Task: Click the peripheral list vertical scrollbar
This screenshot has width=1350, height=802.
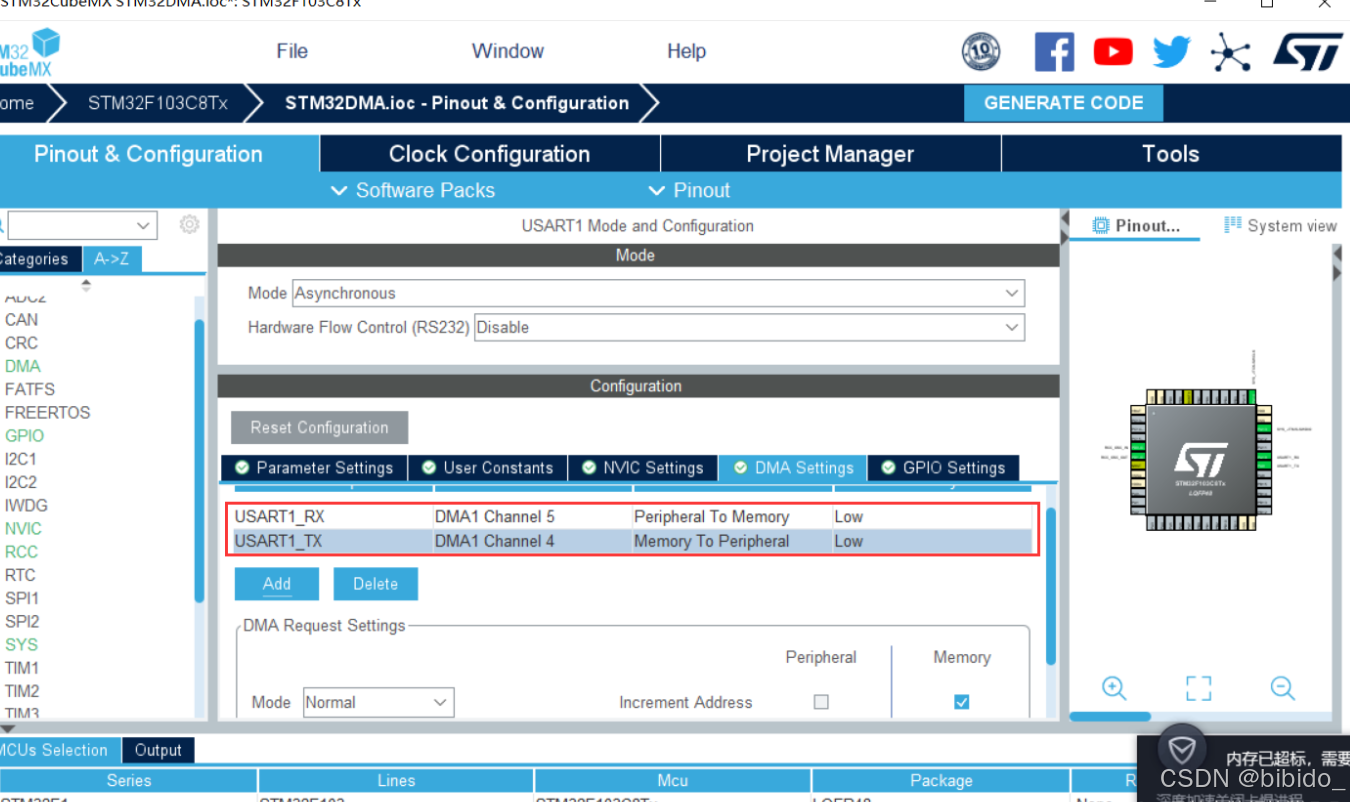Action: pyautogui.click(x=199, y=460)
